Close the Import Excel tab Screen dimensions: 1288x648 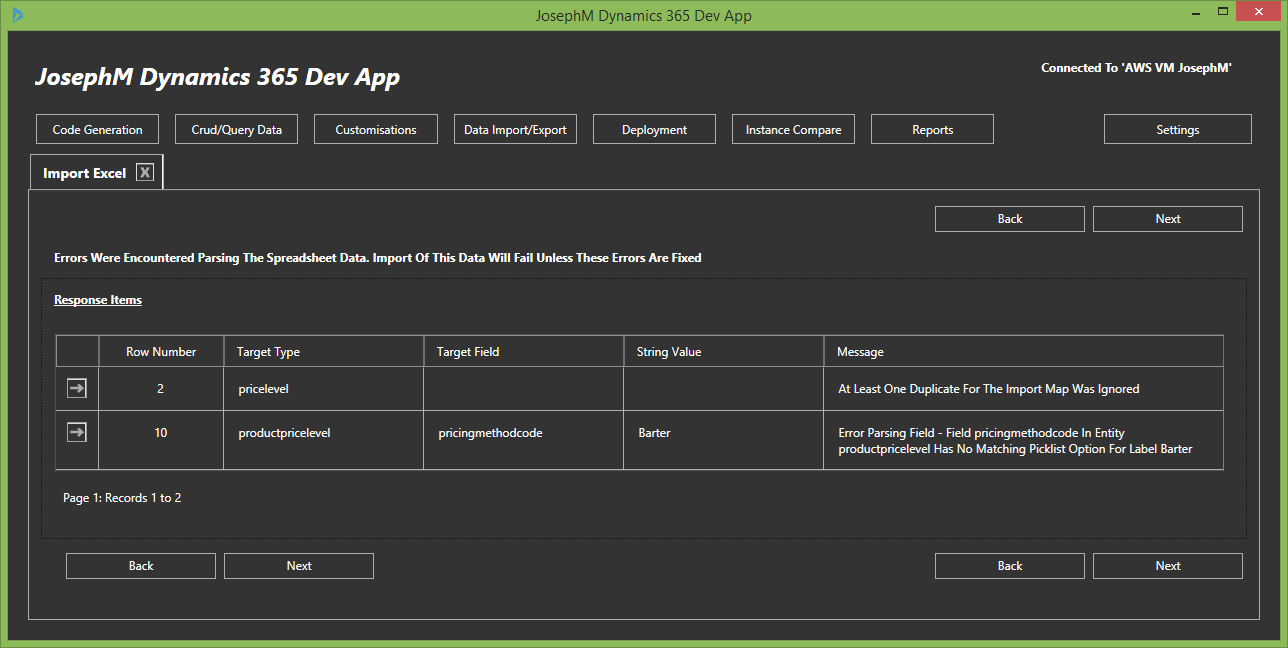(x=145, y=173)
